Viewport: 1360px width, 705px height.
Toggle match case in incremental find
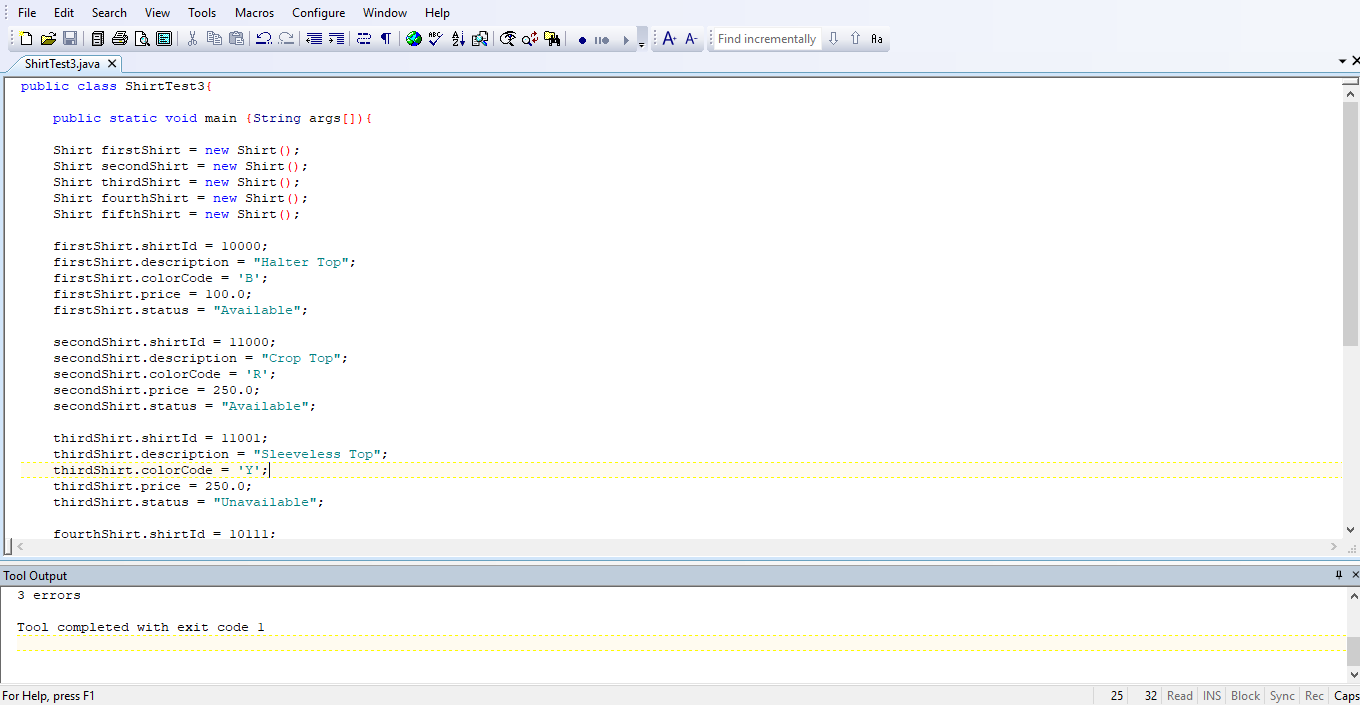pyautogui.click(x=877, y=38)
